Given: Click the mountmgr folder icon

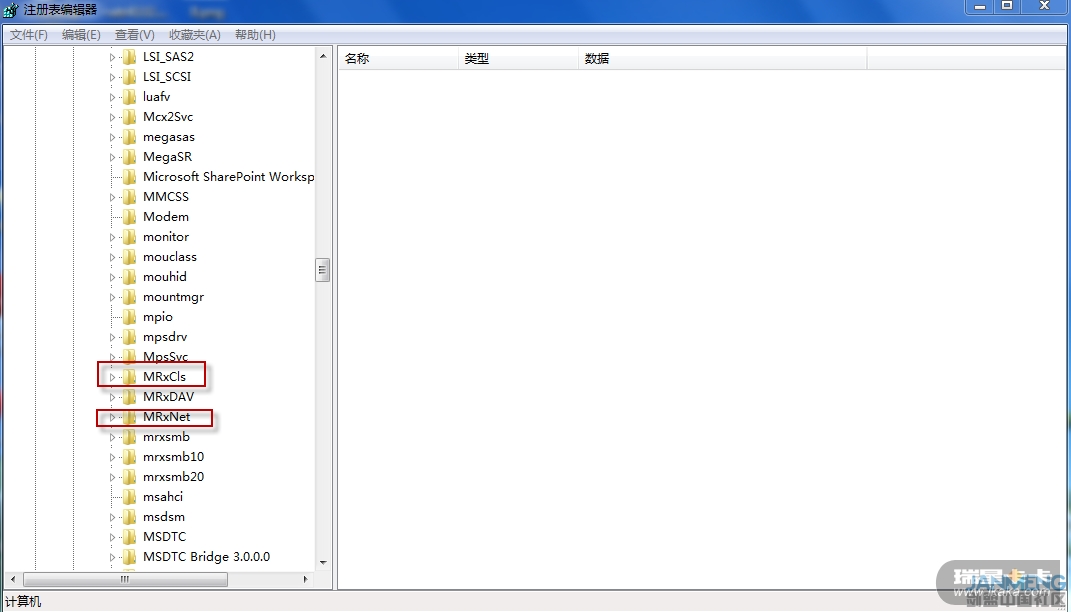Looking at the screenshot, I should tap(129, 296).
